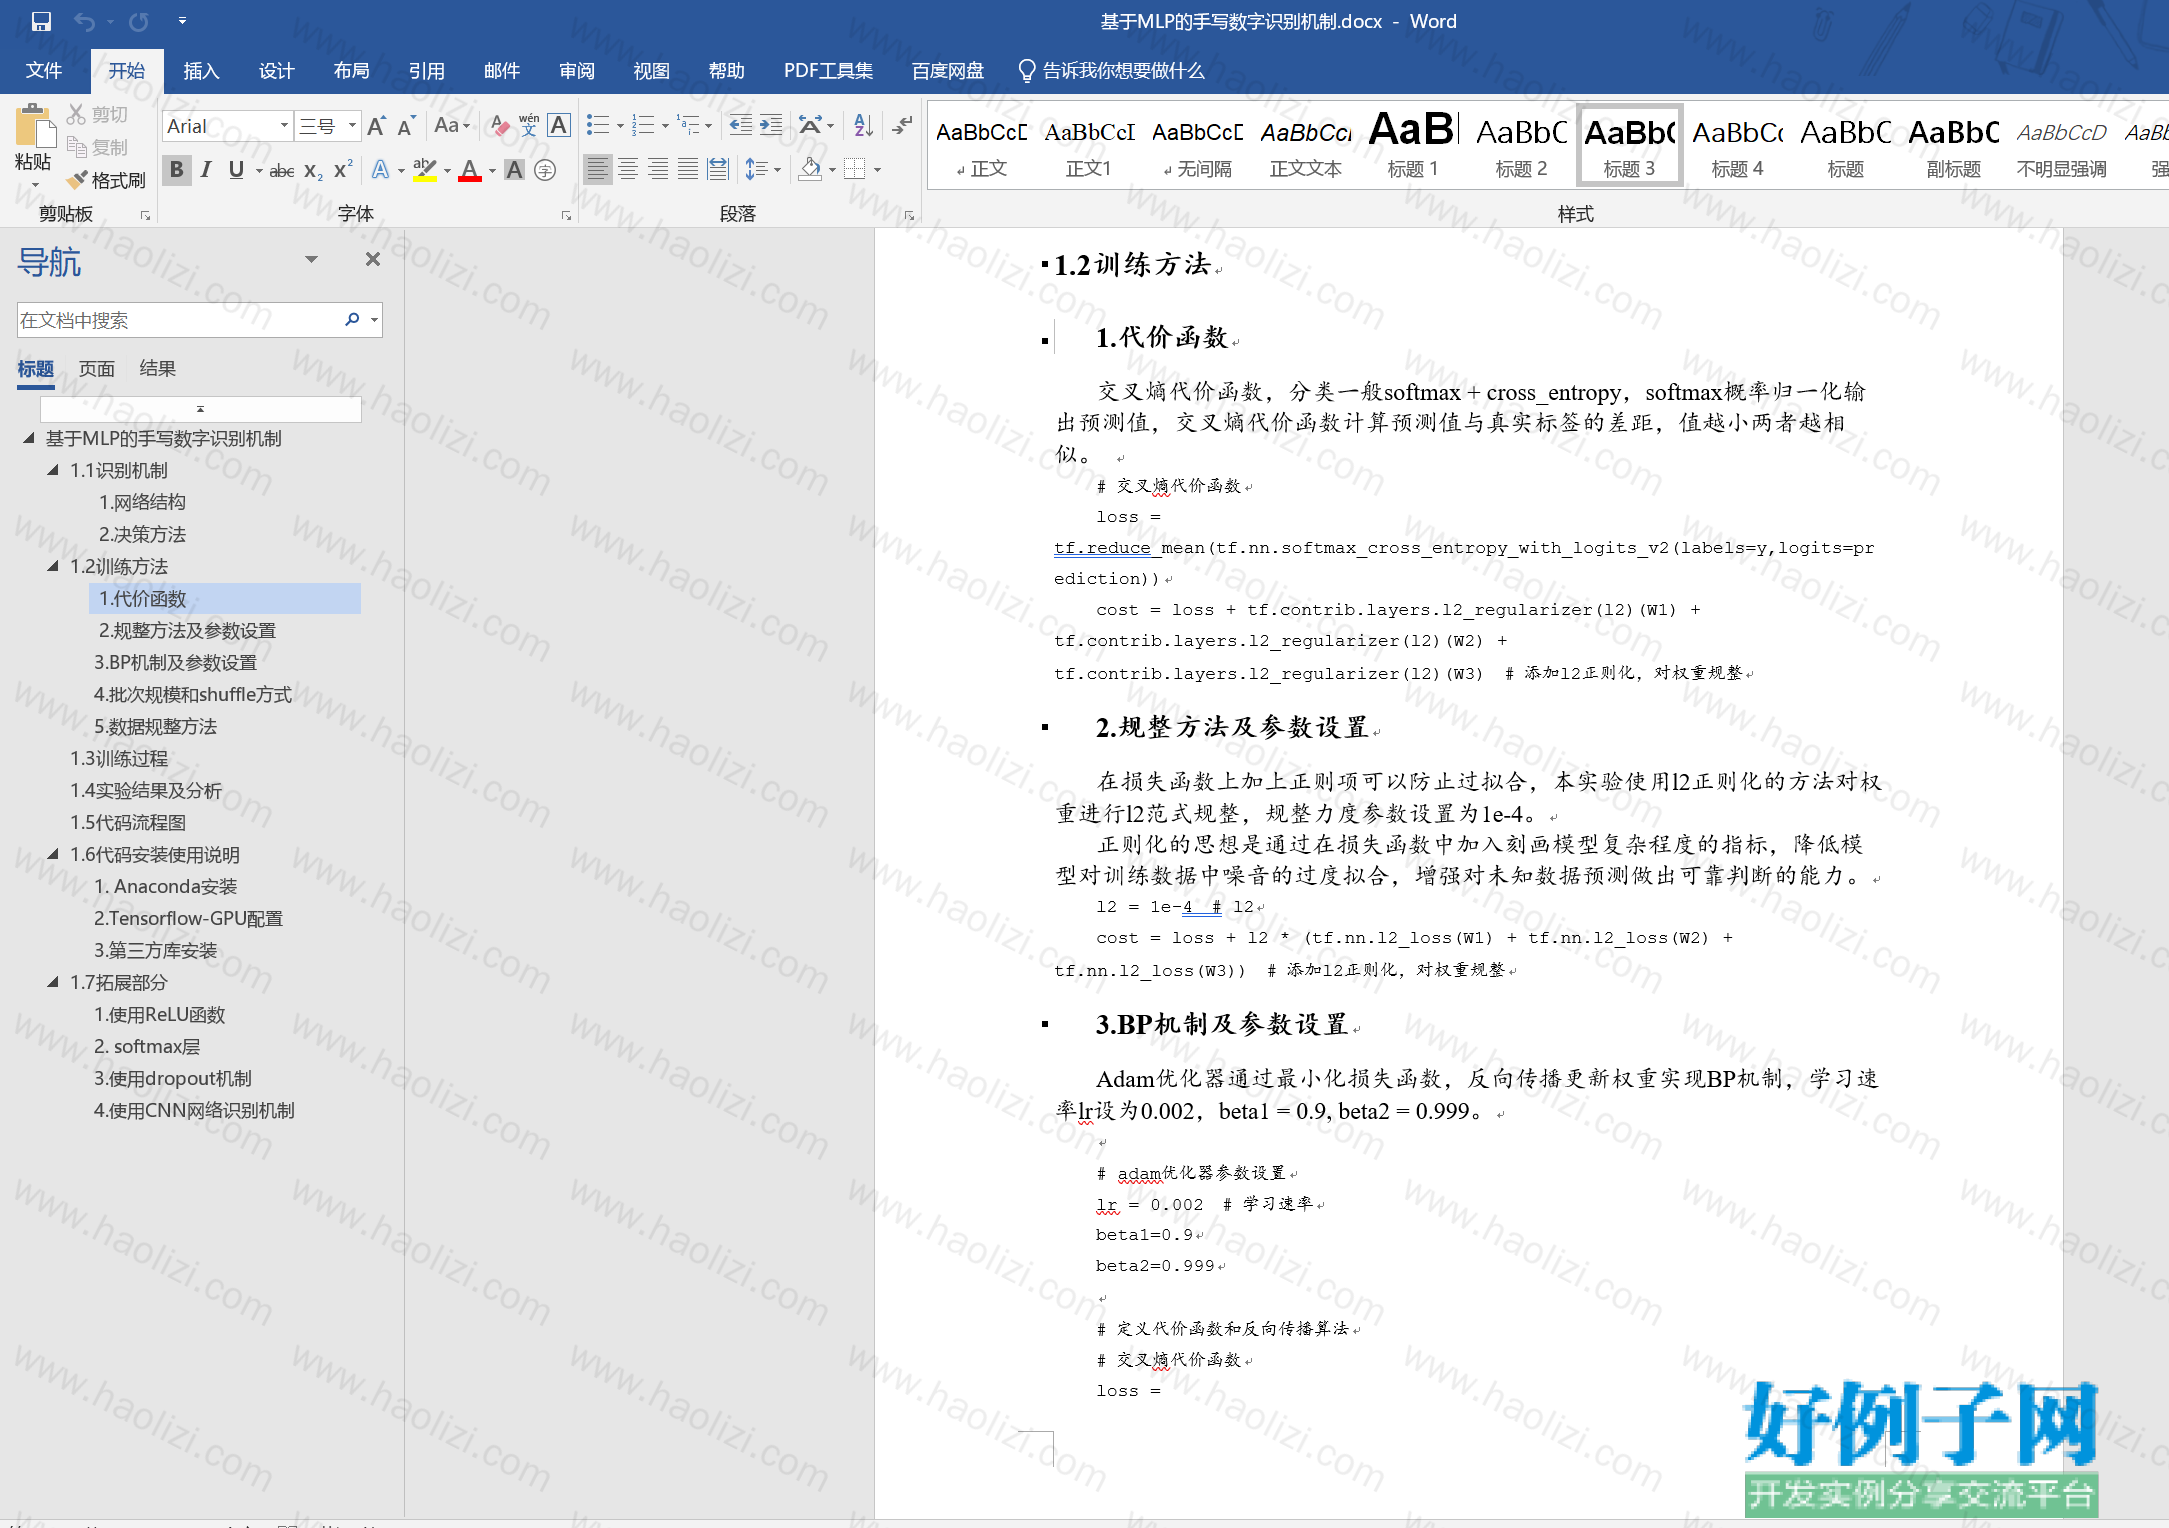Toggle Bold formatting
The image size is (2169, 1528).
(177, 170)
